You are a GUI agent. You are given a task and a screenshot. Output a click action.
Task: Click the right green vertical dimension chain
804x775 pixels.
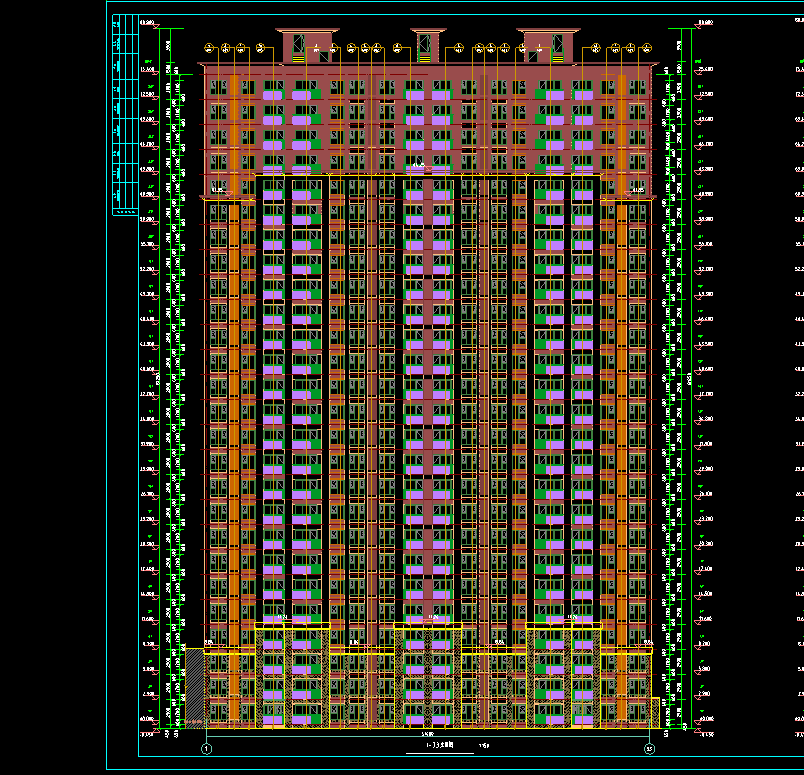tap(684, 380)
